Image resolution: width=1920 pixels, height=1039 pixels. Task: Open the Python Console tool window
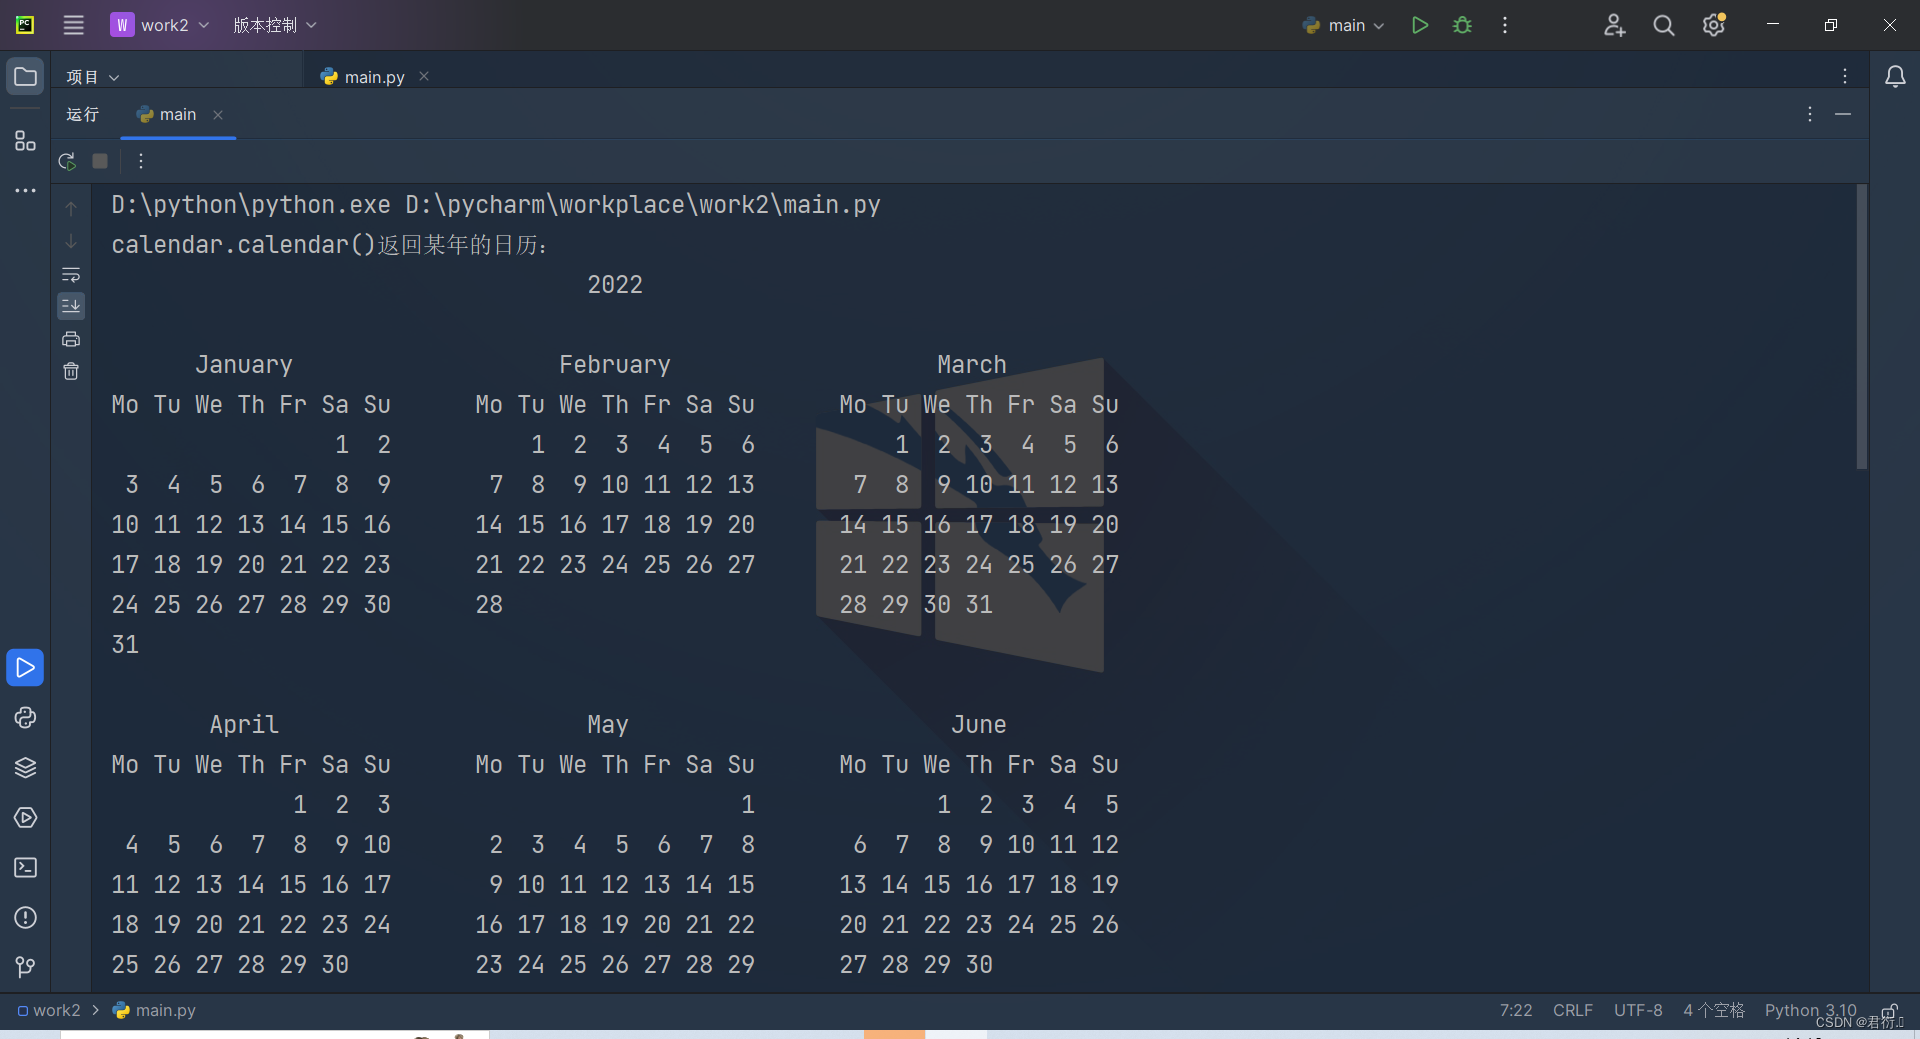click(x=25, y=717)
